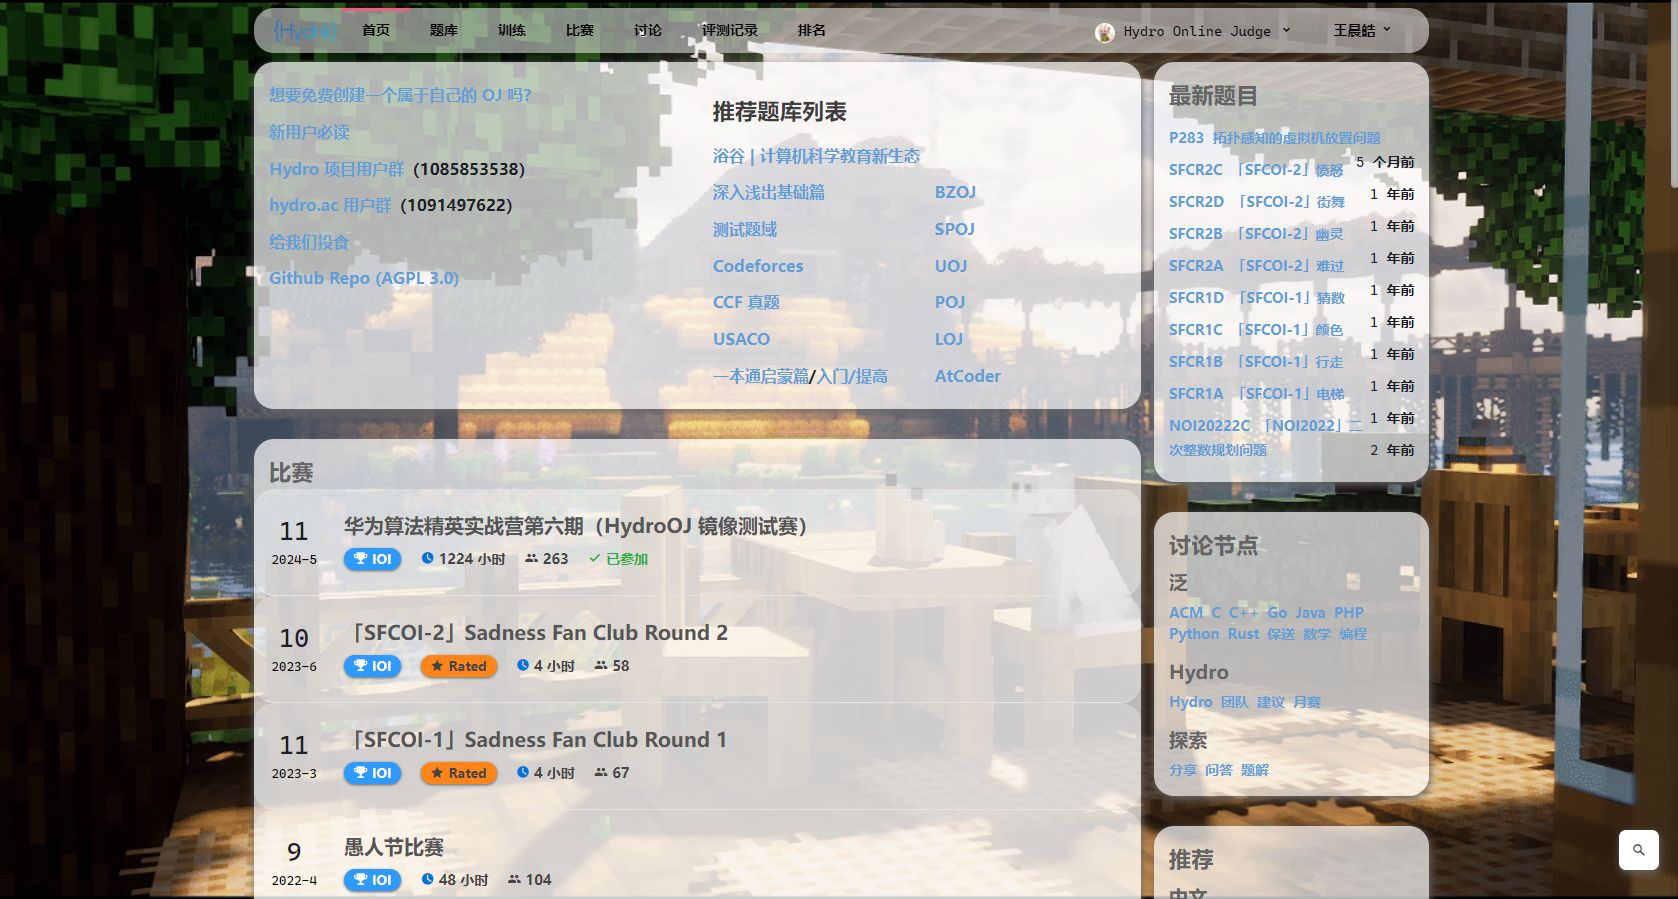Click the participants icon beside 263
This screenshot has width=1678, height=899.
pyautogui.click(x=531, y=558)
